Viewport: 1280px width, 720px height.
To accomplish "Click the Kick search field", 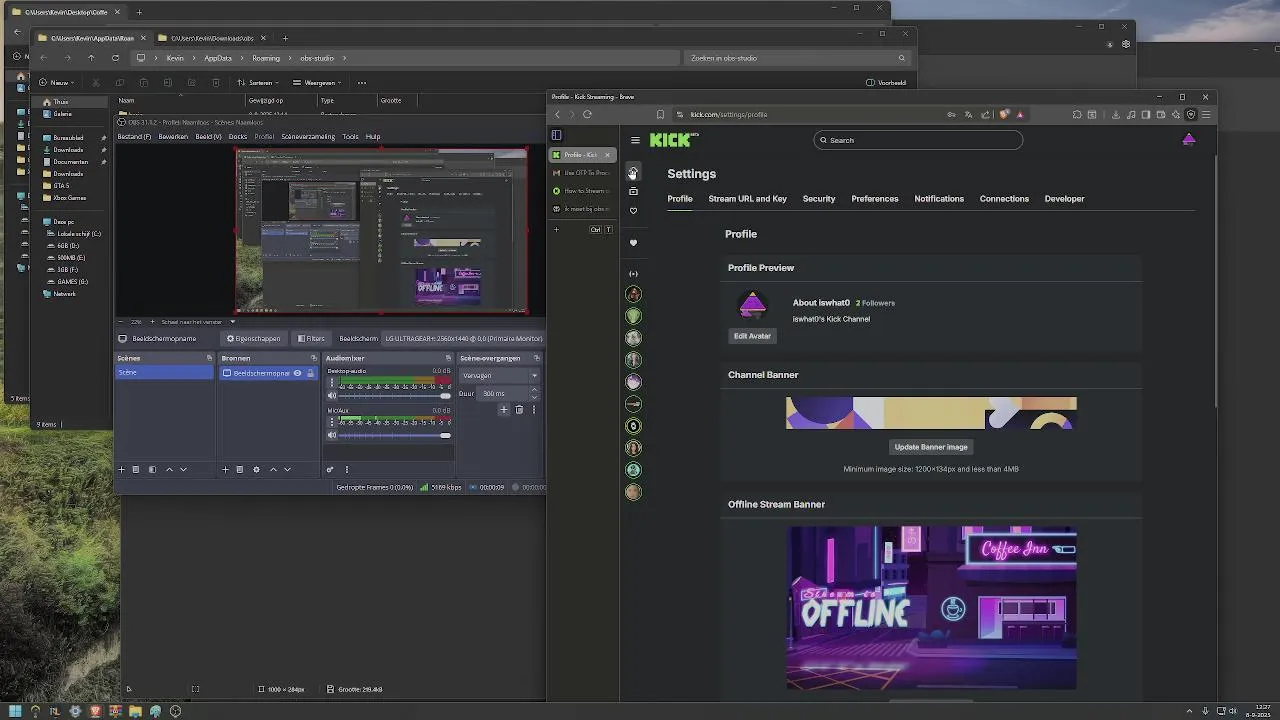I will click(918, 140).
